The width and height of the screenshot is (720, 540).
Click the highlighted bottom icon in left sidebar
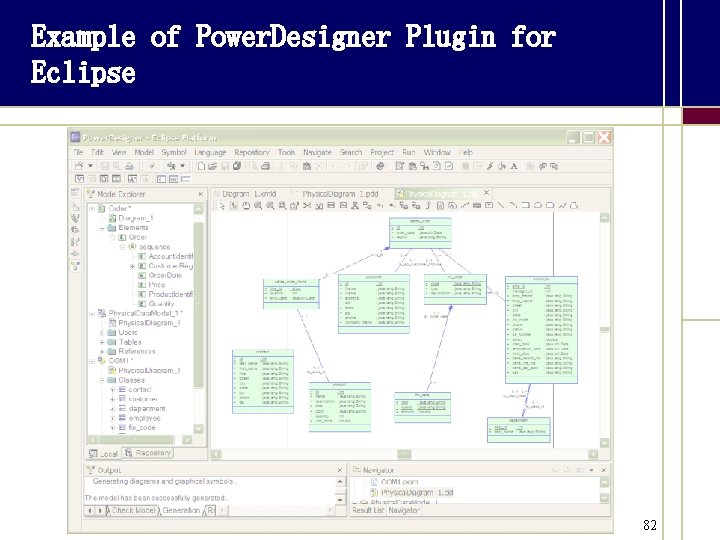75,265
